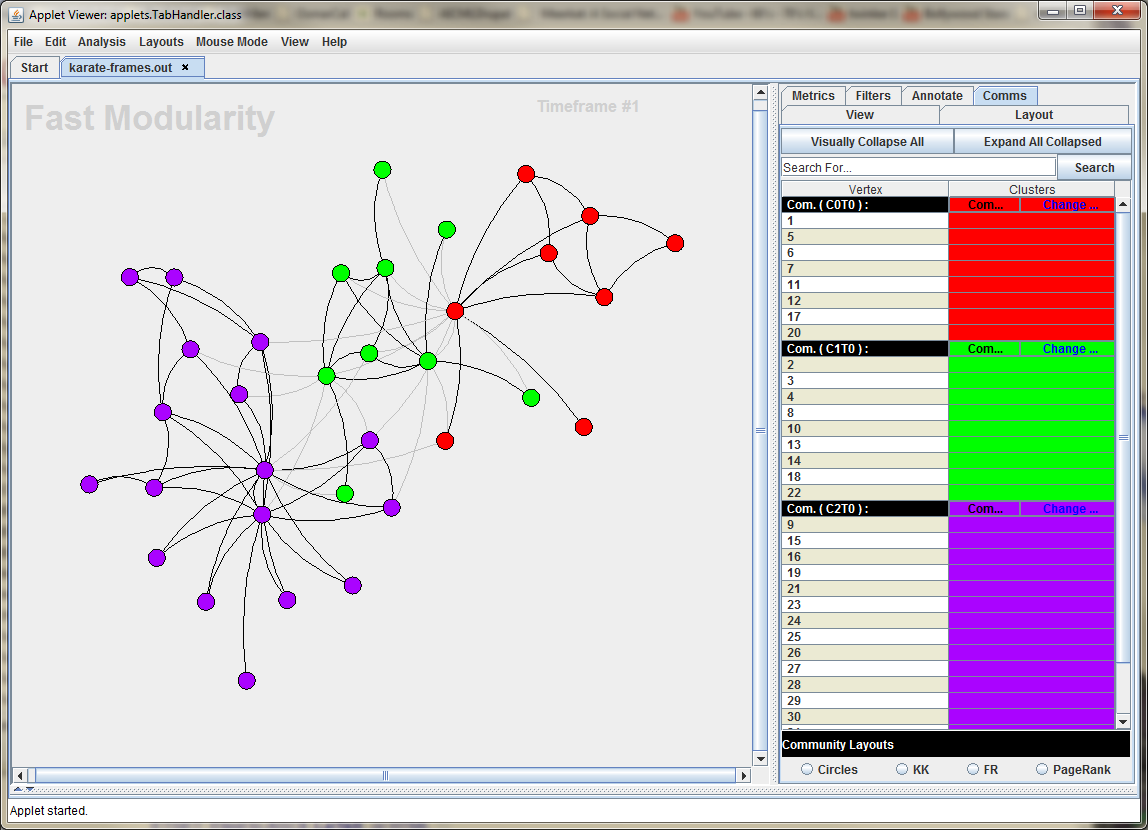Select the Circles community layout

coord(807,769)
